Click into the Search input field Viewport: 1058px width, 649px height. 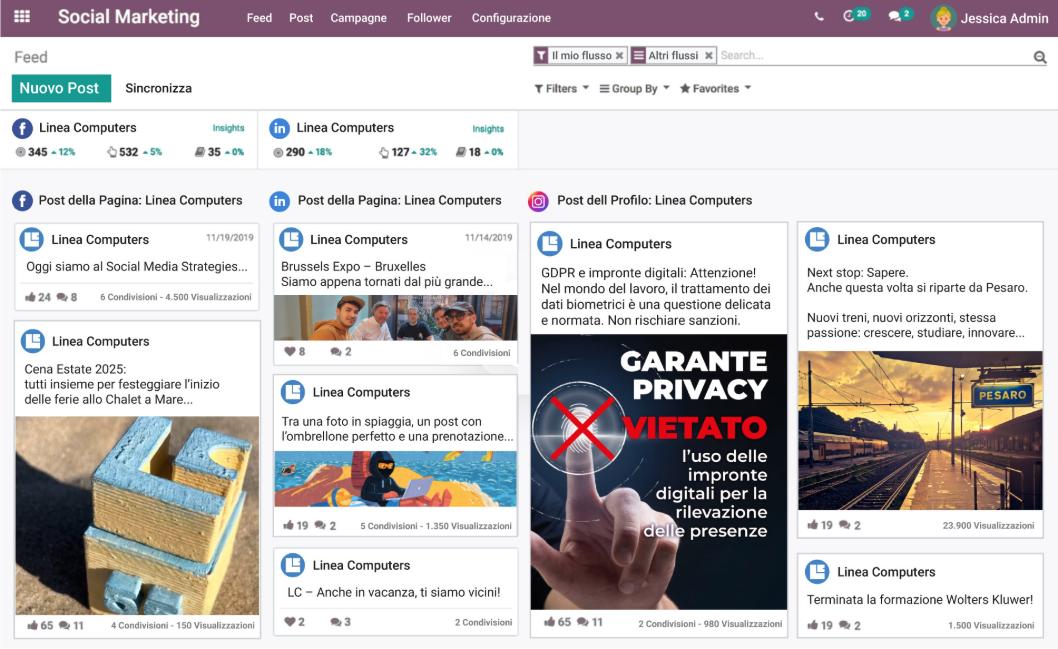click(870, 56)
